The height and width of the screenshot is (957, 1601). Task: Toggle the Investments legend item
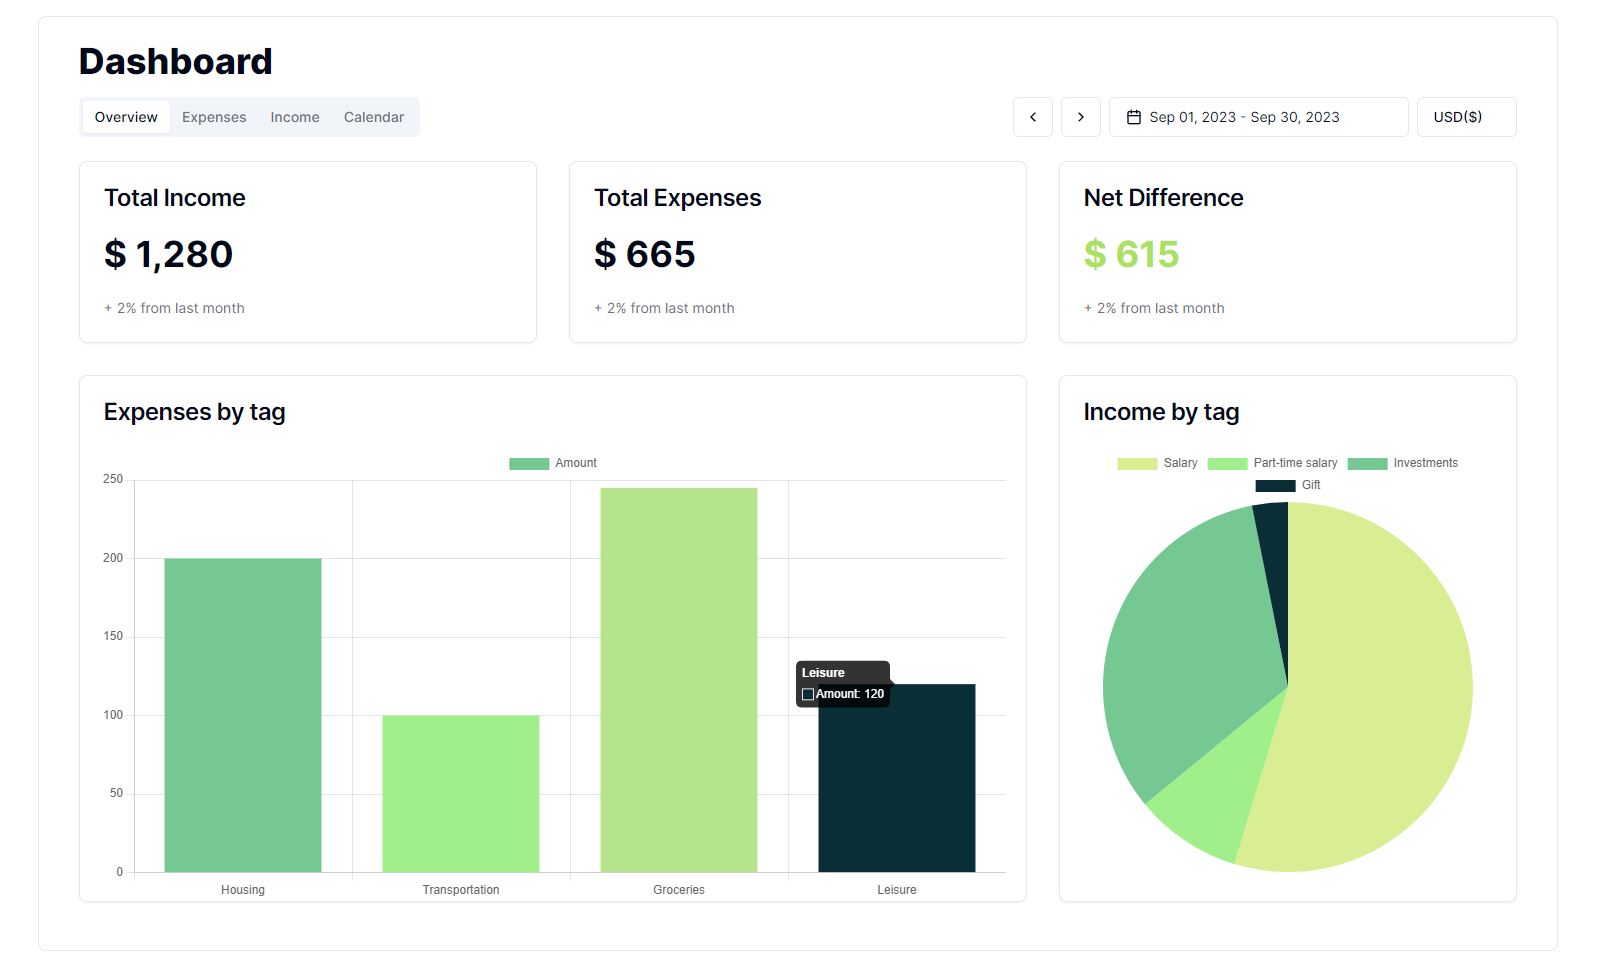1403,463
